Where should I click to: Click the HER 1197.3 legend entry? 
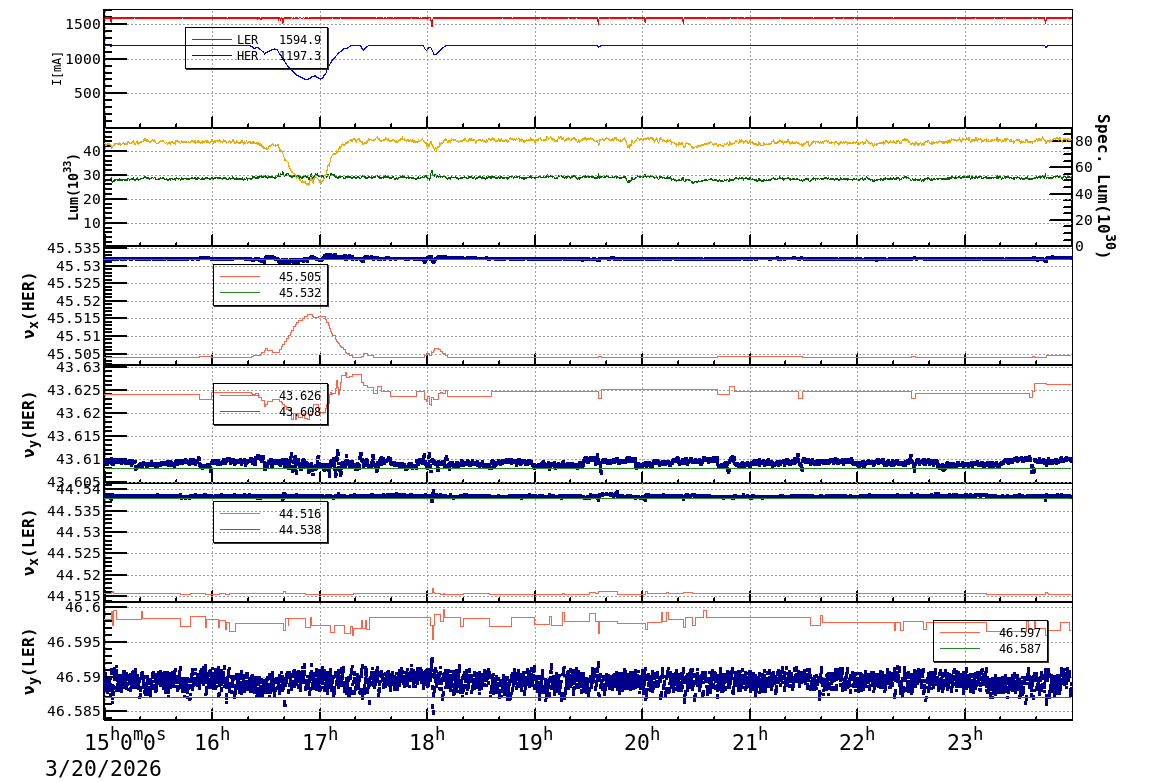tap(256, 56)
